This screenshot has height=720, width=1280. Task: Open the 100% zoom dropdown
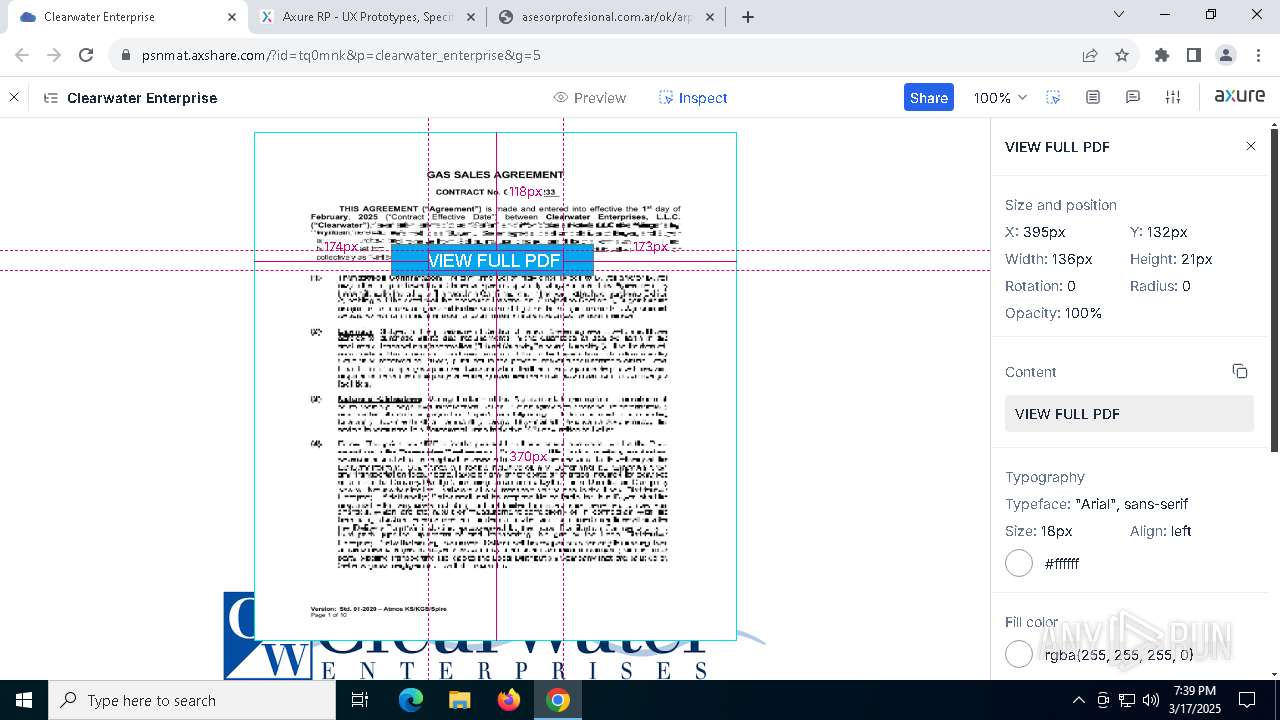point(1000,98)
